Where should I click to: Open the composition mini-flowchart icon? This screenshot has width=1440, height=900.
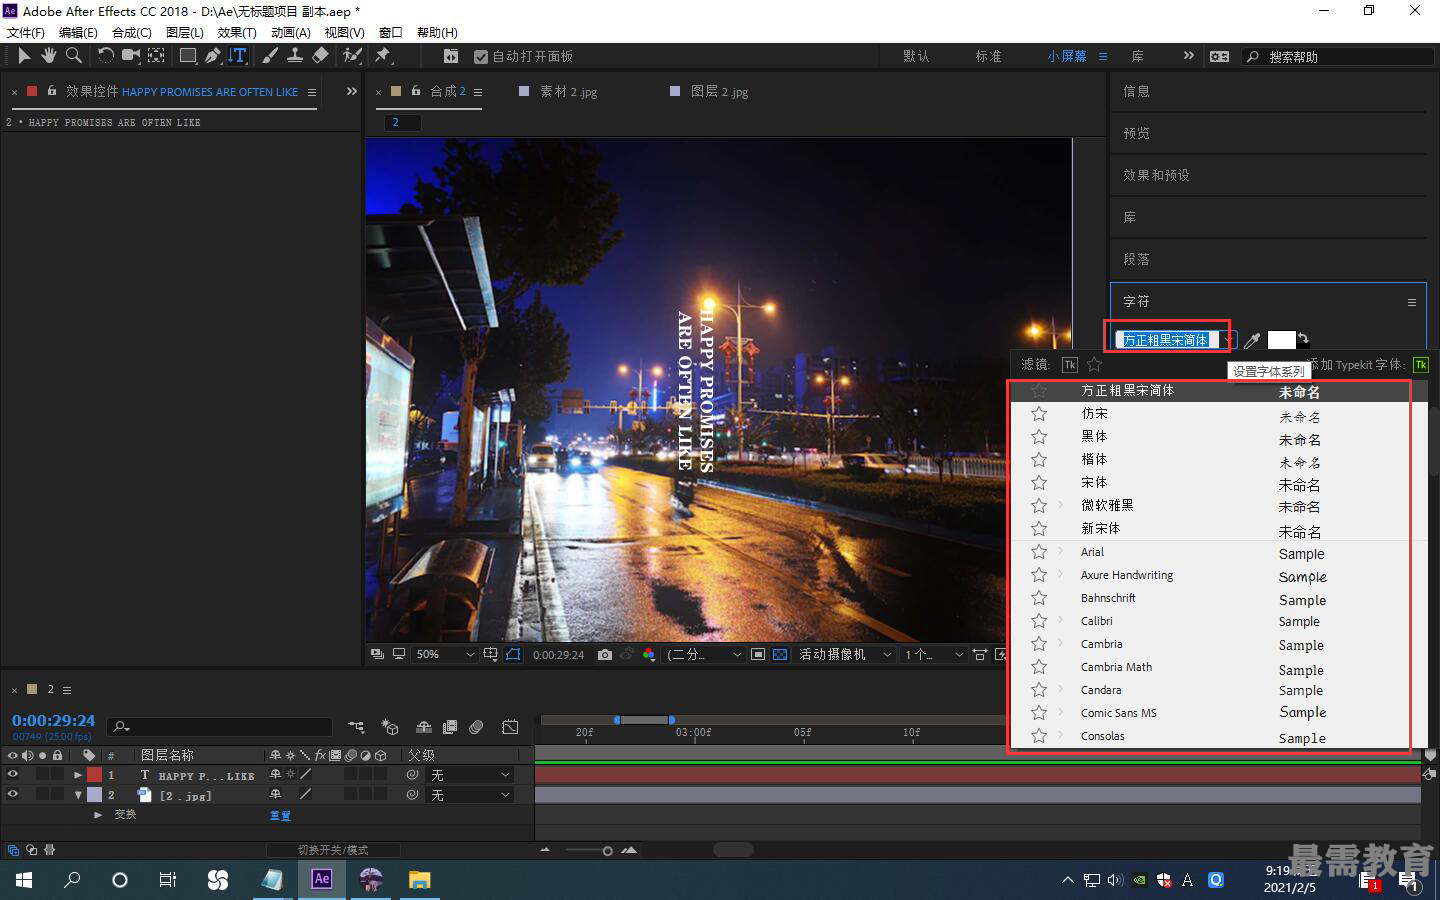coord(356,727)
